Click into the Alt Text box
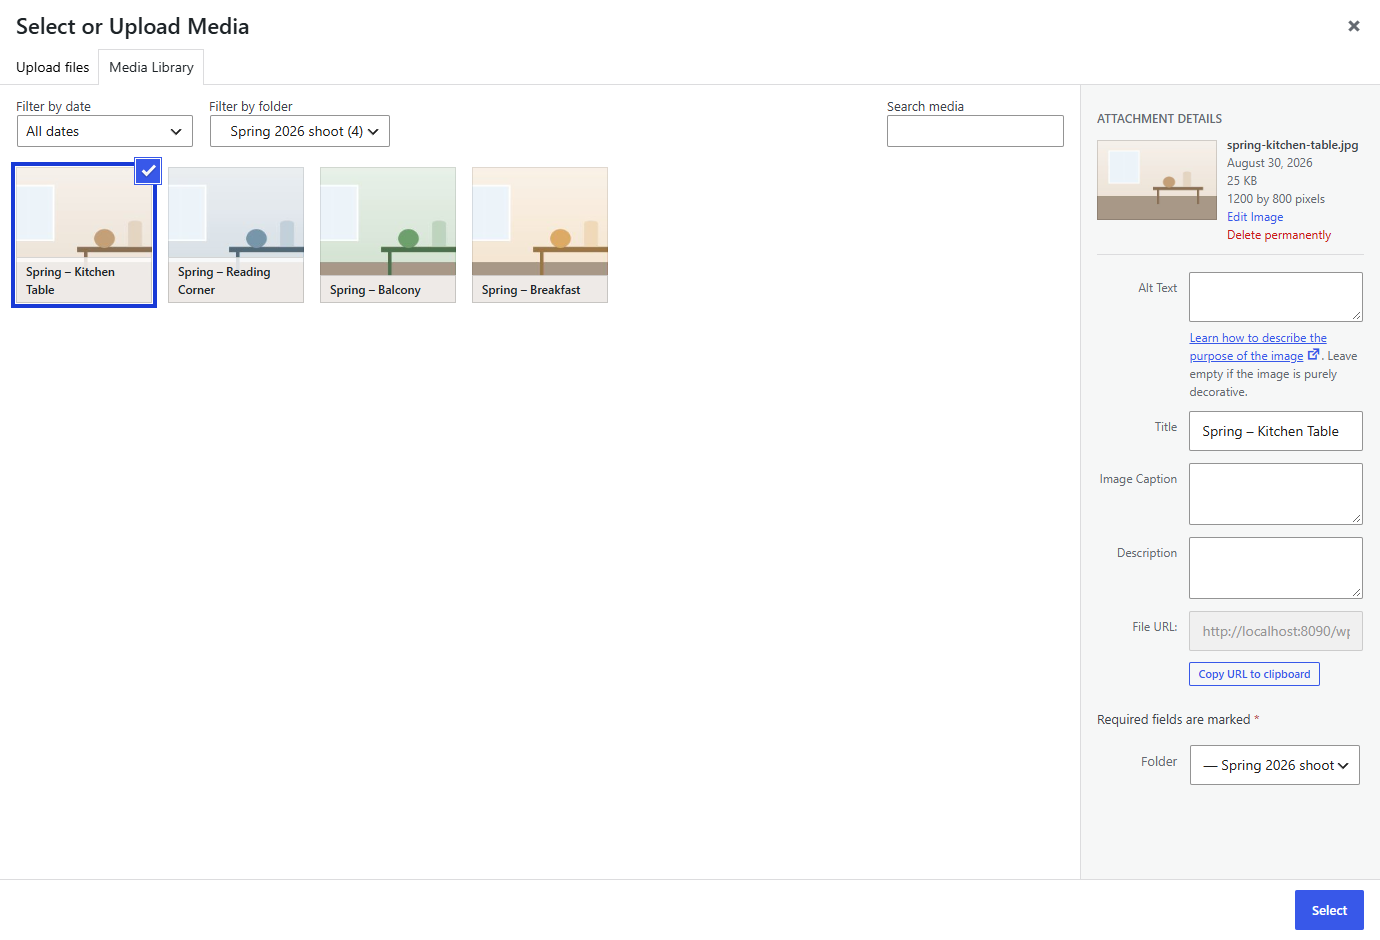This screenshot has width=1380, height=940. (x=1276, y=297)
